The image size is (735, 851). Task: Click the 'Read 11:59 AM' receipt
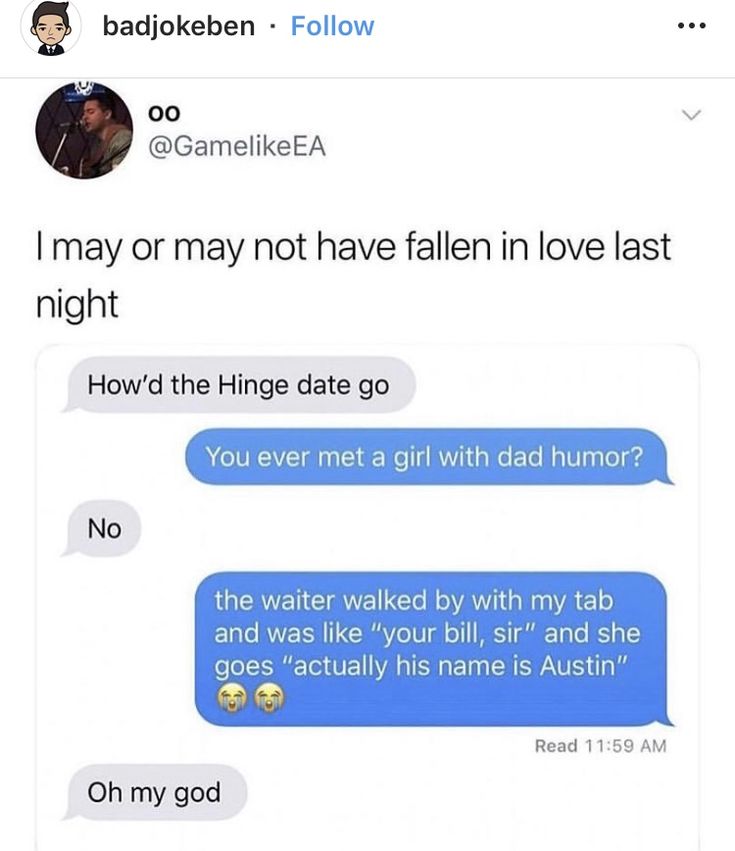click(600, 746)
